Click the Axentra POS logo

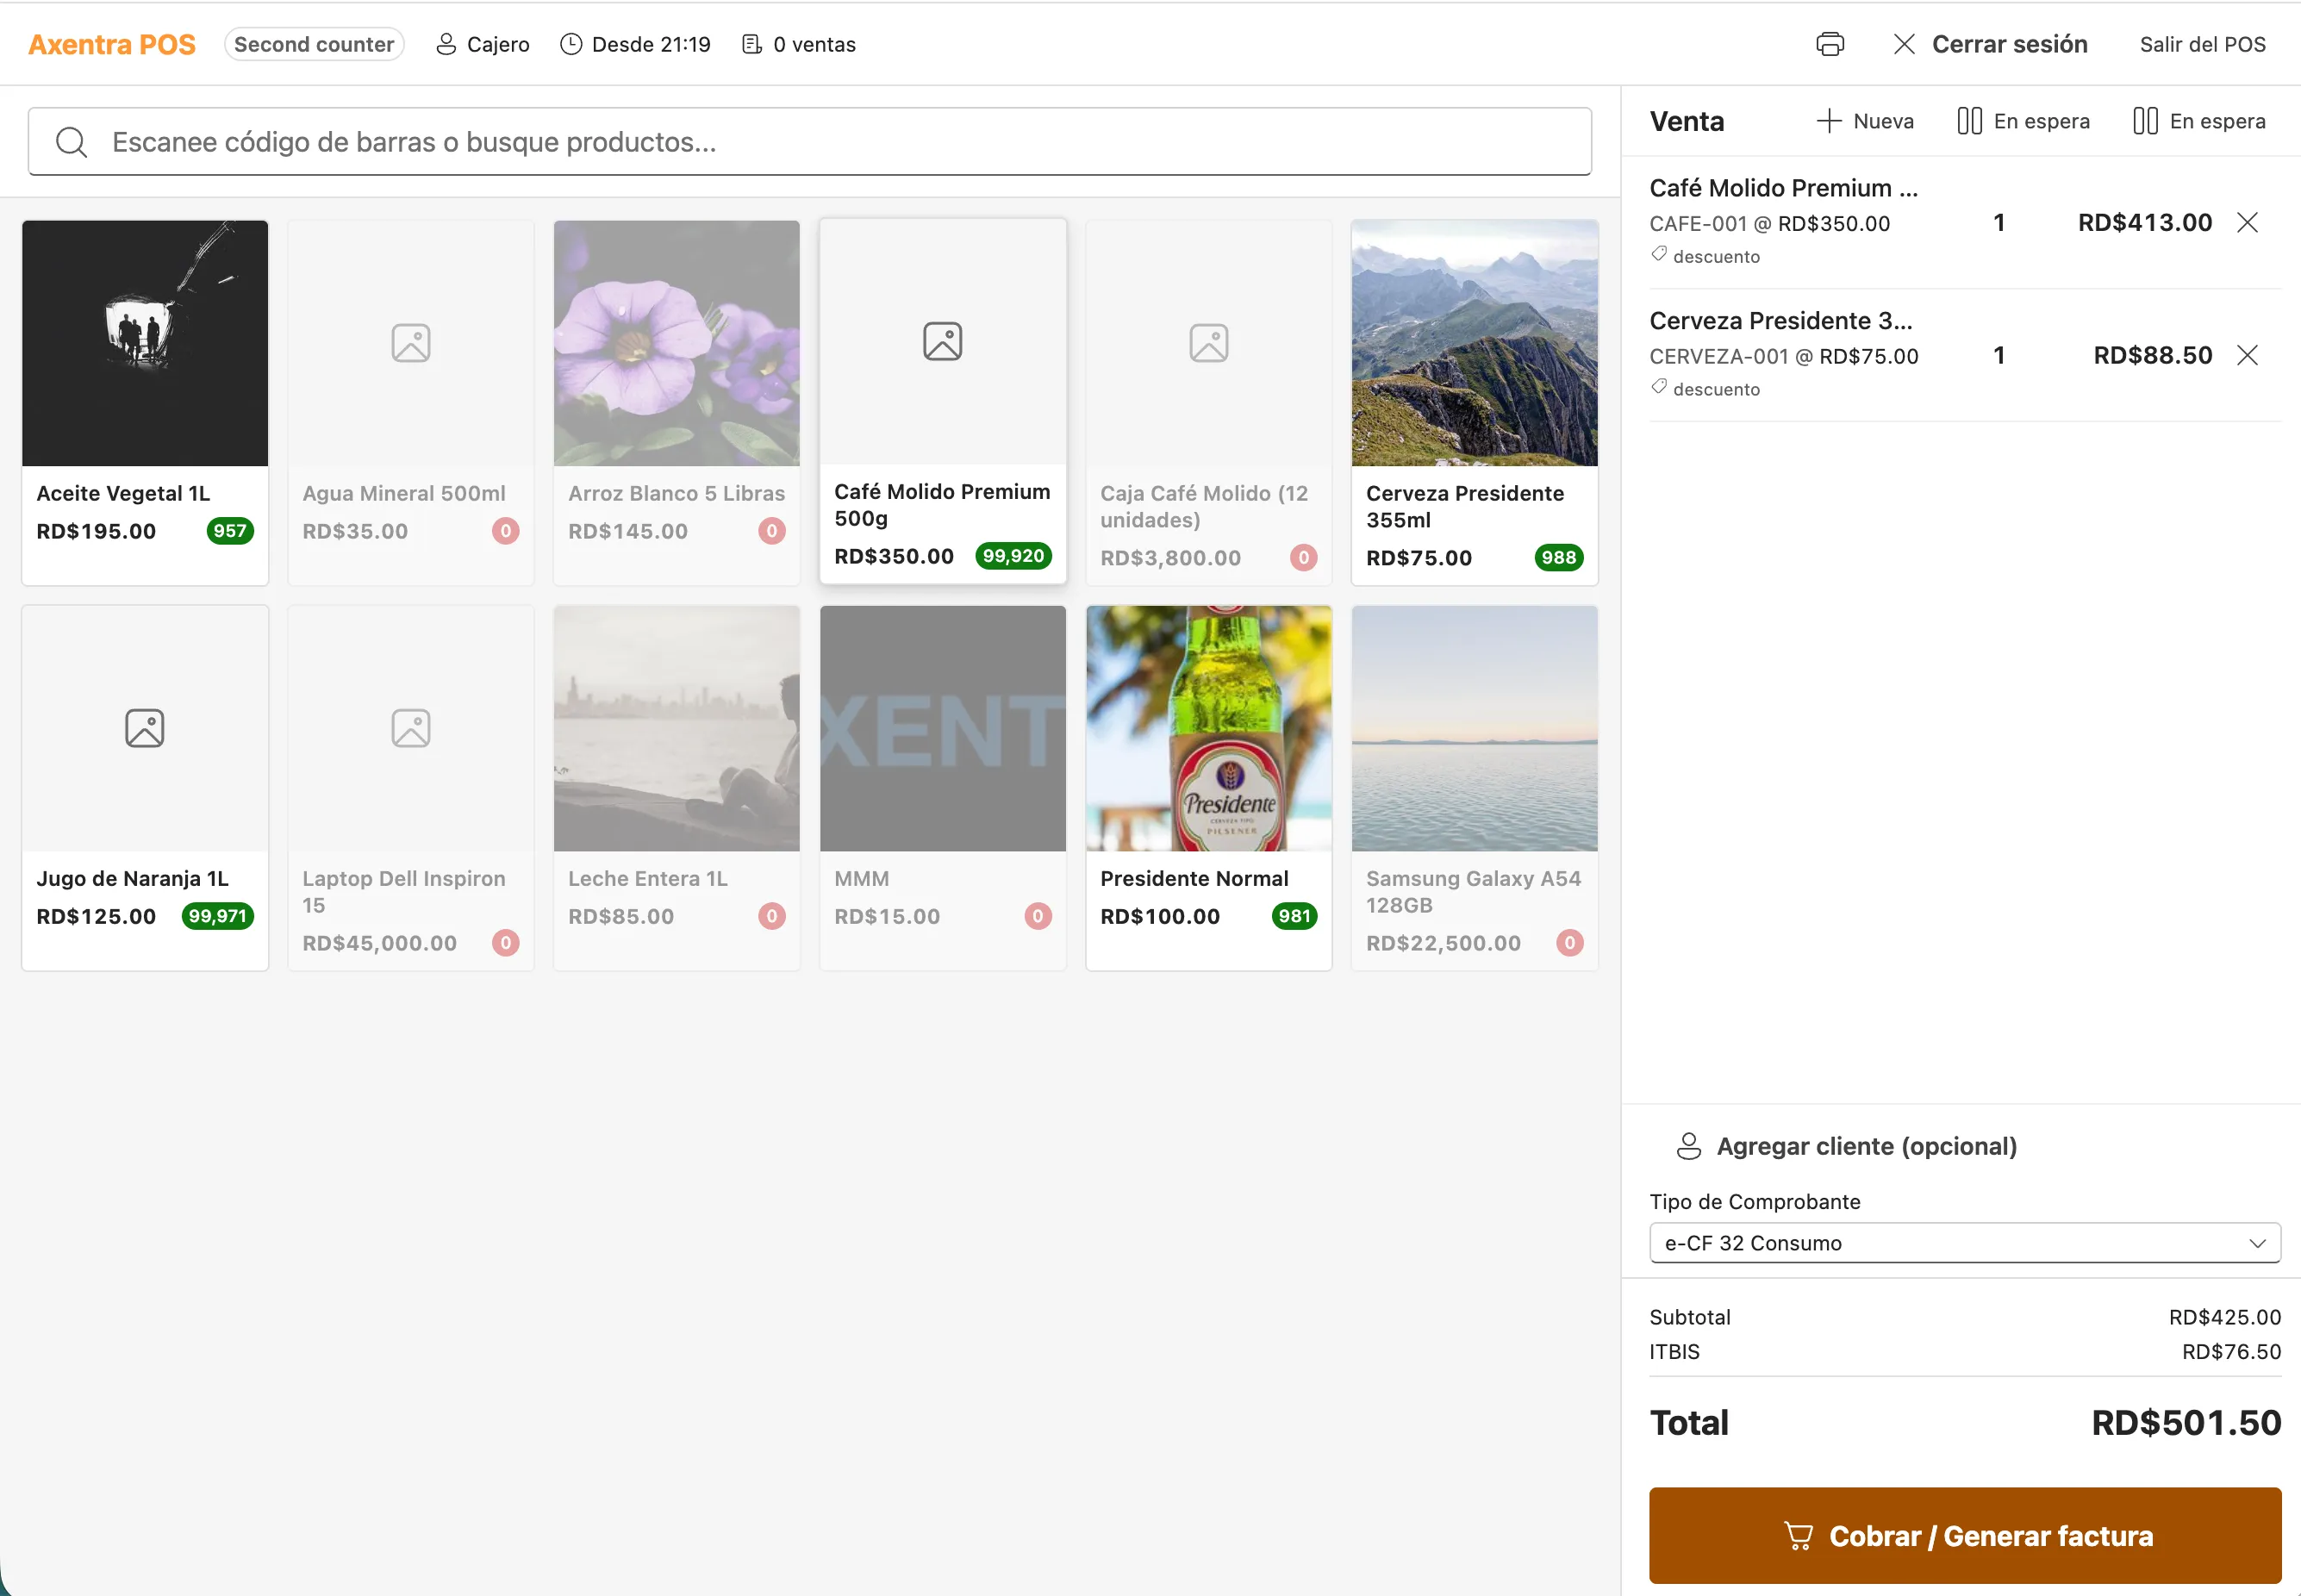(x=112, y=44)
